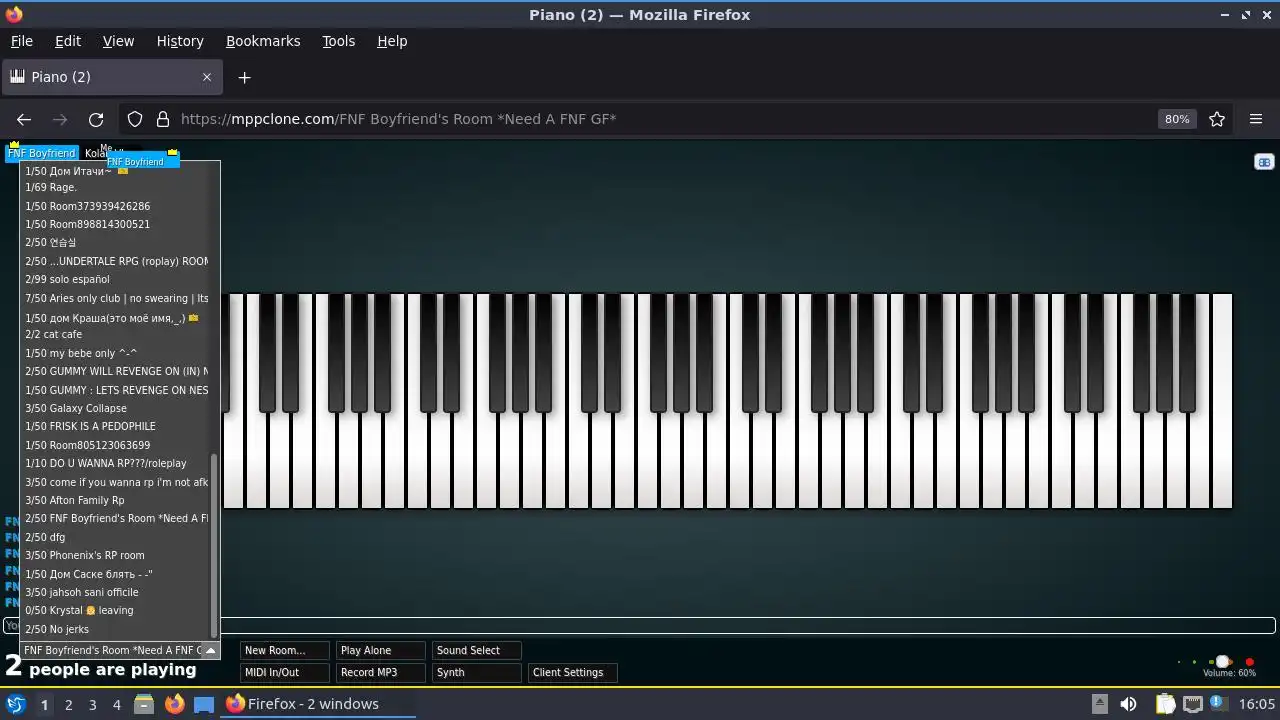The width and height of the screenshot is (1280, 720).
Task: Open the Bookmarks menu
Action: click(x=263, y=41)
